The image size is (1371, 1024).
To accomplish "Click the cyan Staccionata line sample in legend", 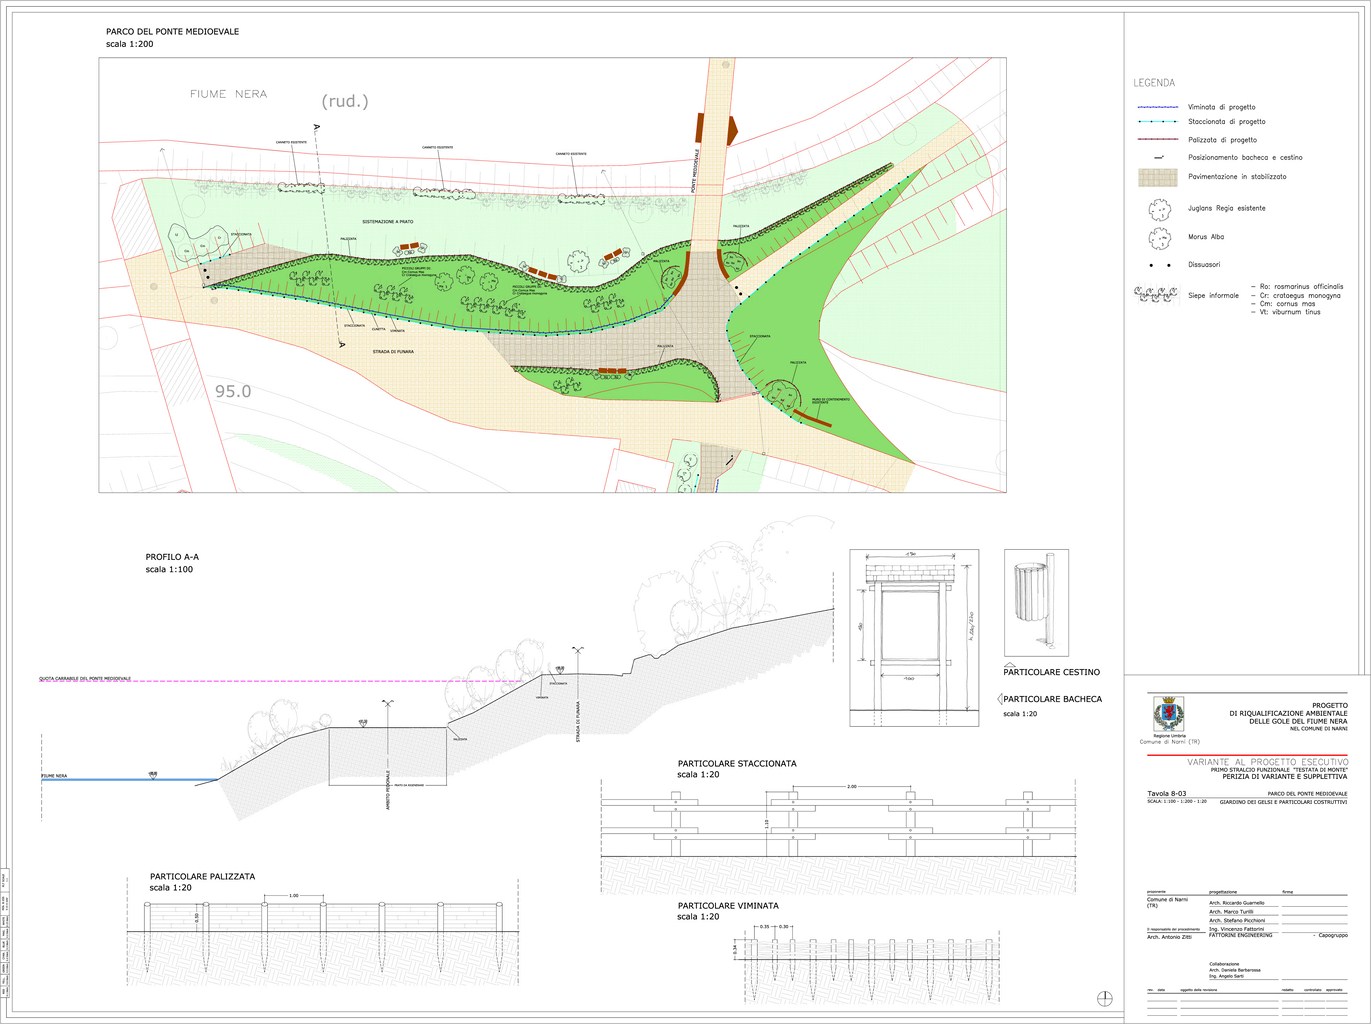I will point(1156,122).
